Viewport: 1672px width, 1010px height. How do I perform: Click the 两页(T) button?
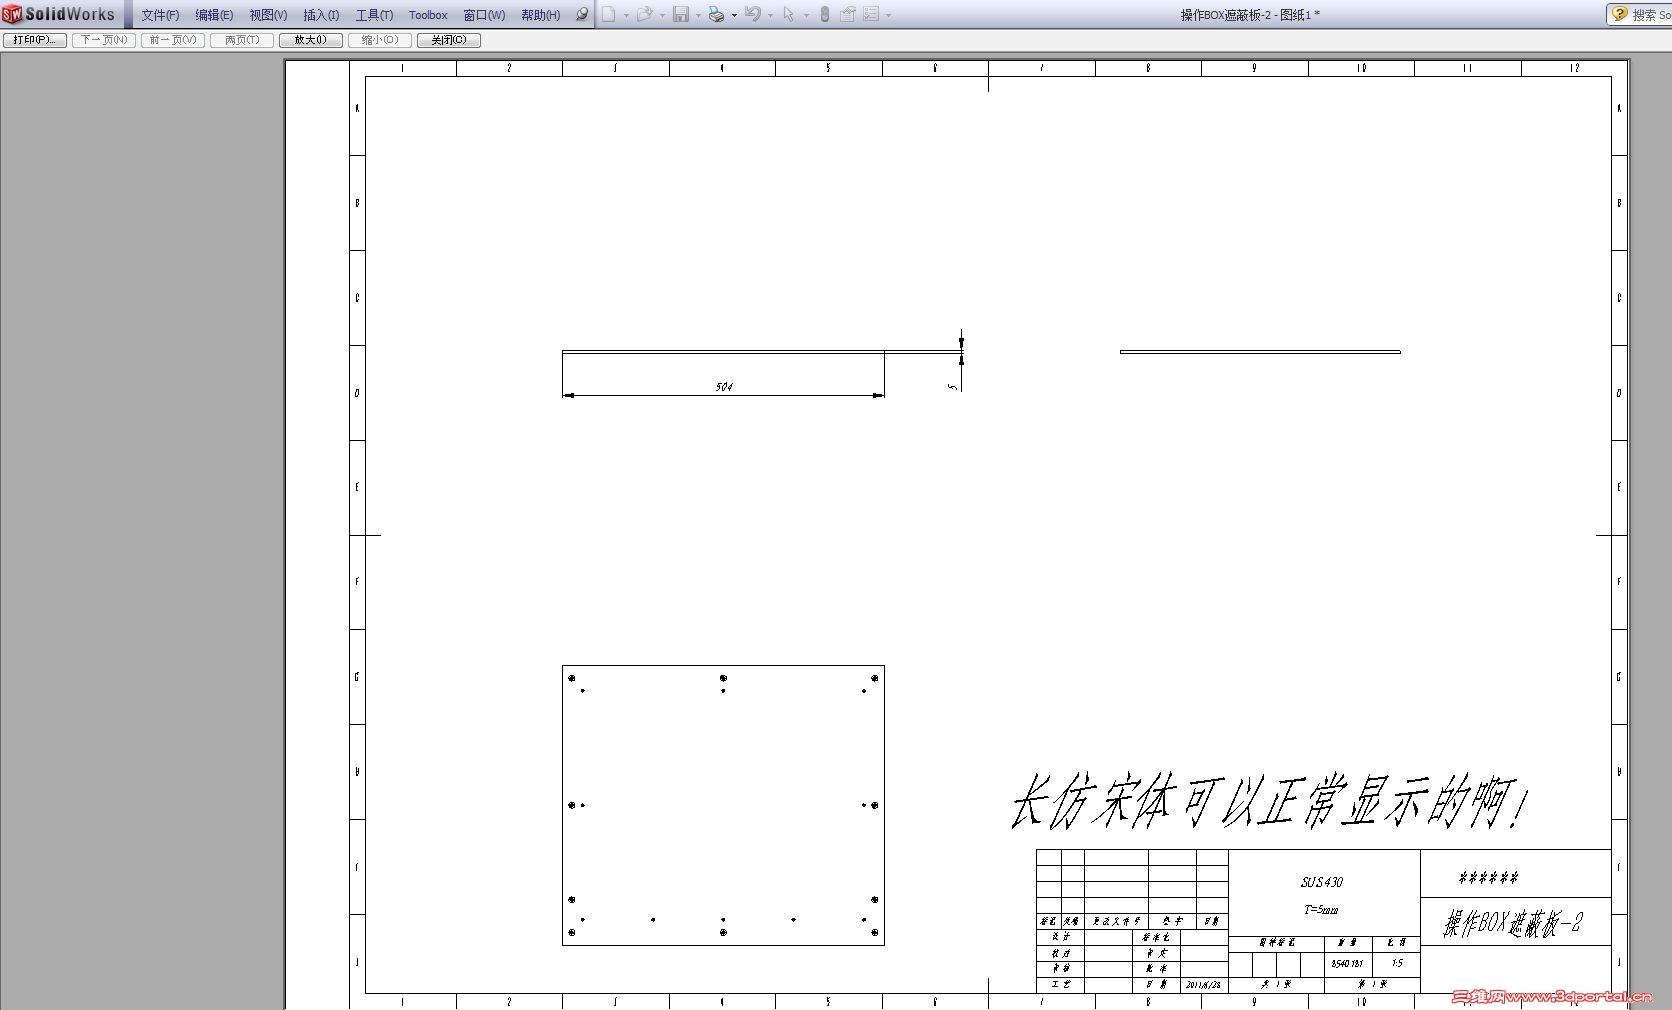(242, 40)
